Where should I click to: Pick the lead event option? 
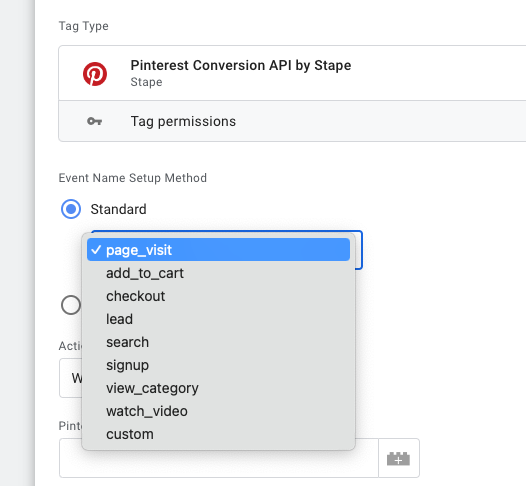click(x=218, y=319)
